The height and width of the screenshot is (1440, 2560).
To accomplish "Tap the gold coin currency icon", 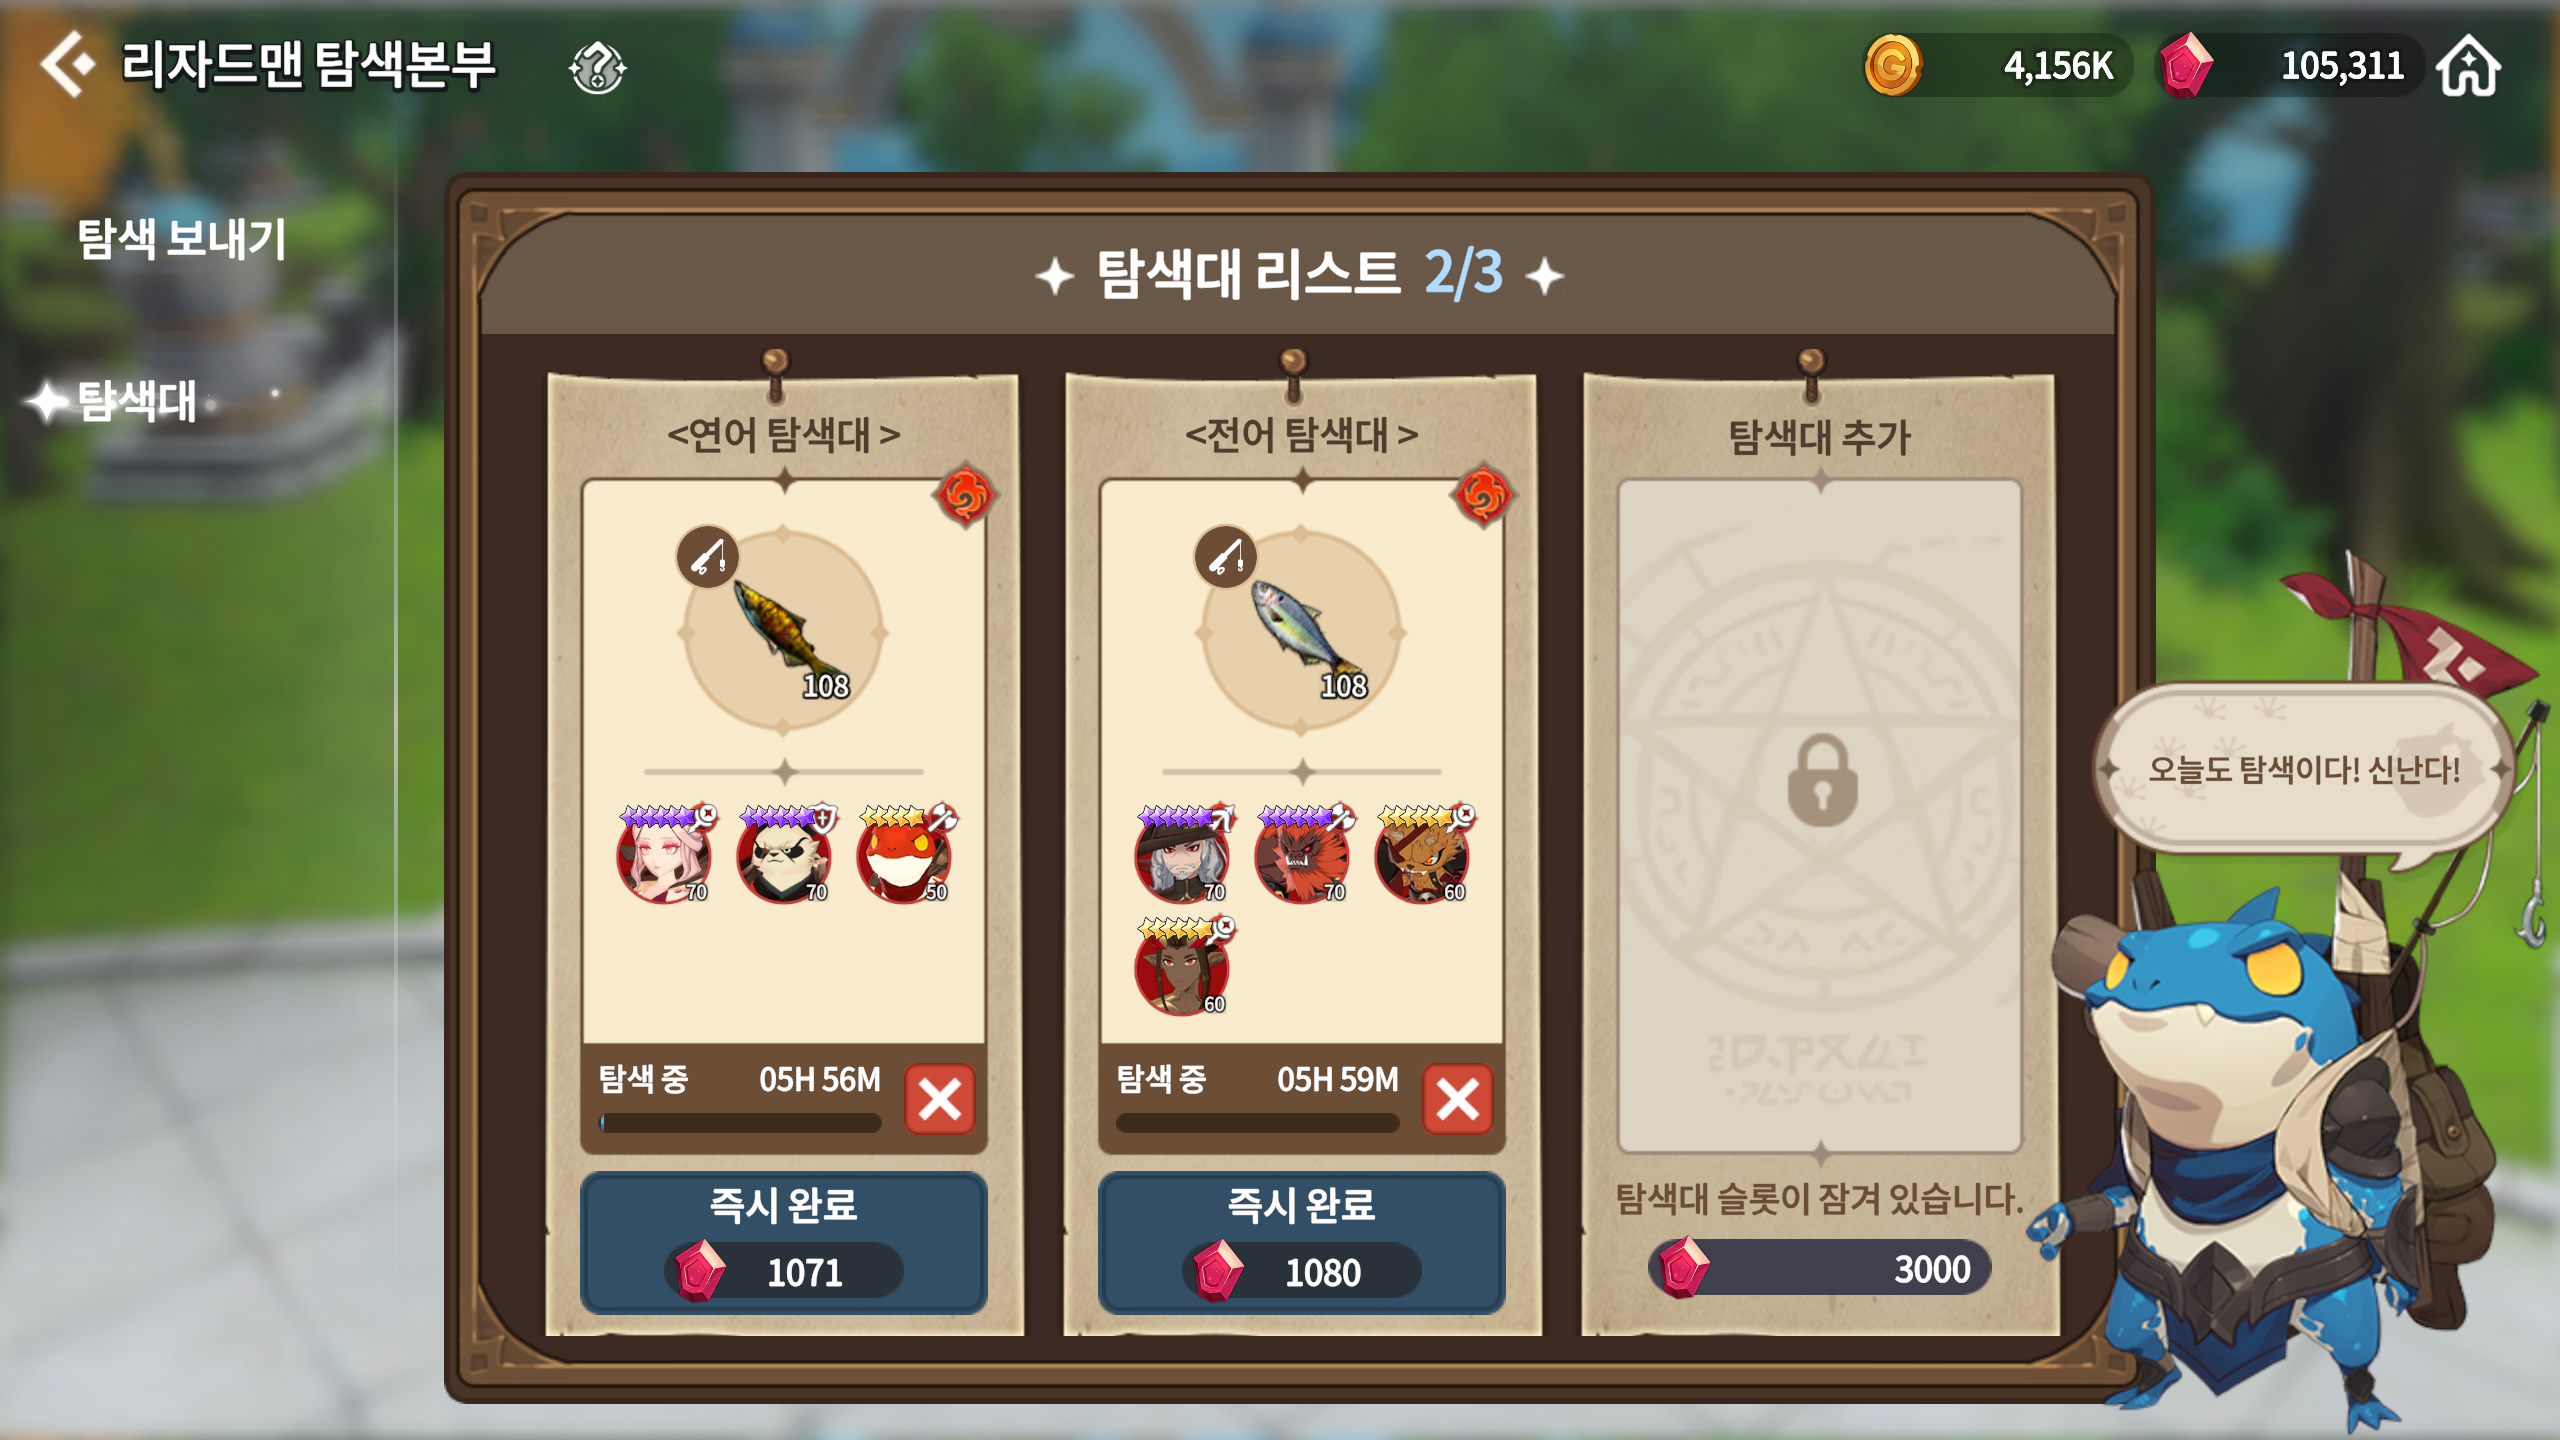I will point(1892,66).
